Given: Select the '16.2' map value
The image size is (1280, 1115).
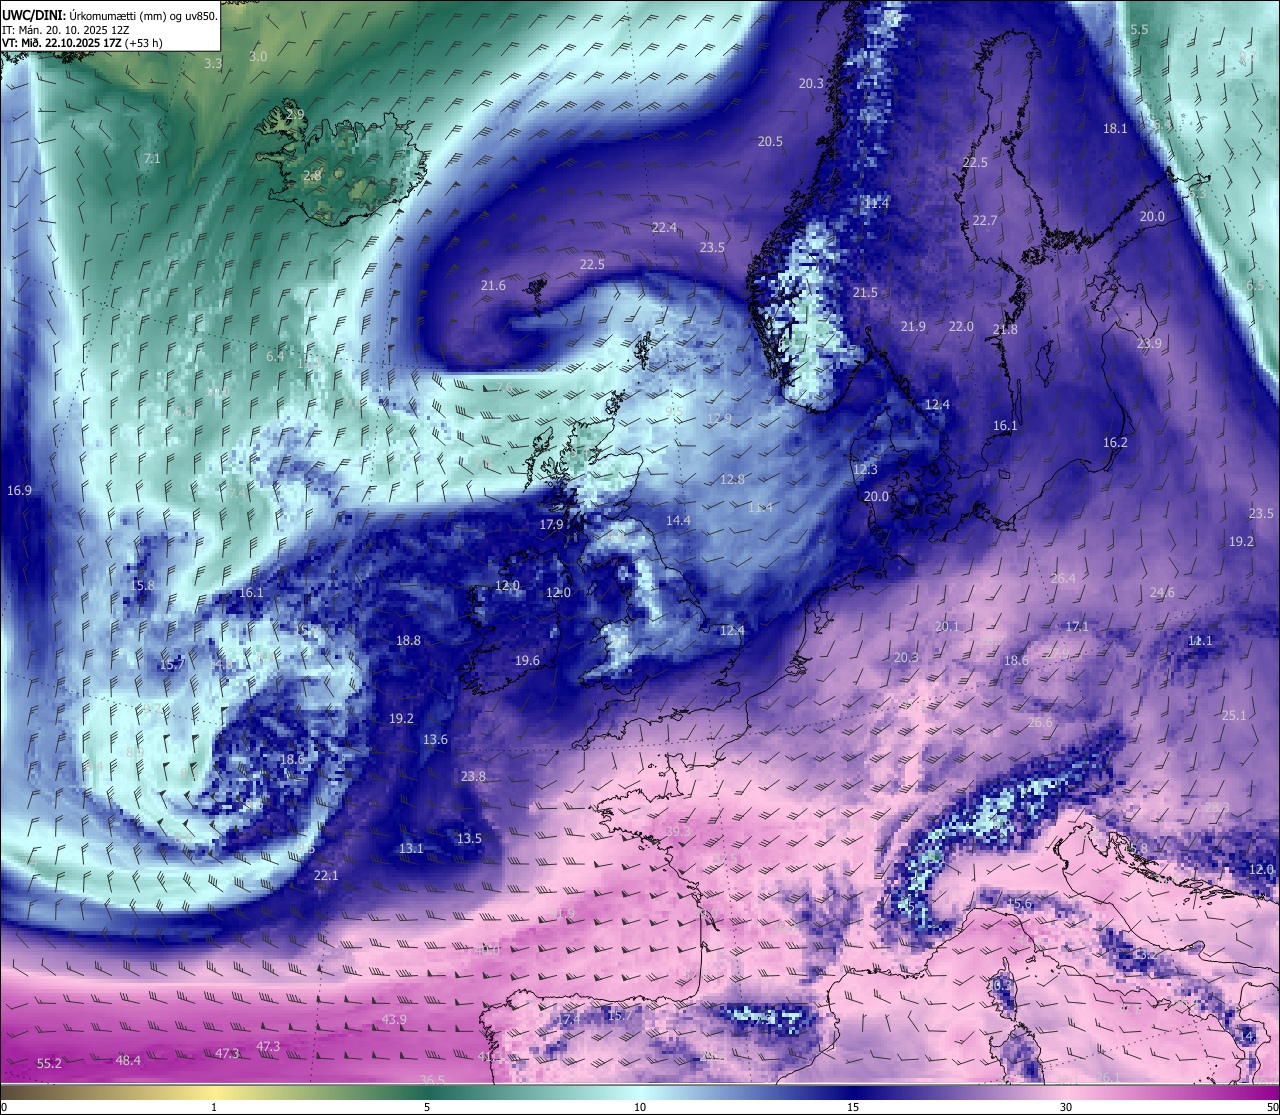Looking at the screenshot, I should [1115, 443].
